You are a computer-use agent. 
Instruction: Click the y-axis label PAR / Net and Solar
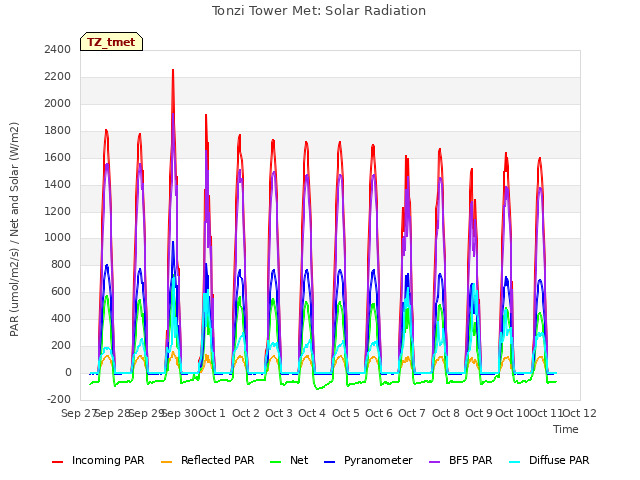tap(14, 229)
